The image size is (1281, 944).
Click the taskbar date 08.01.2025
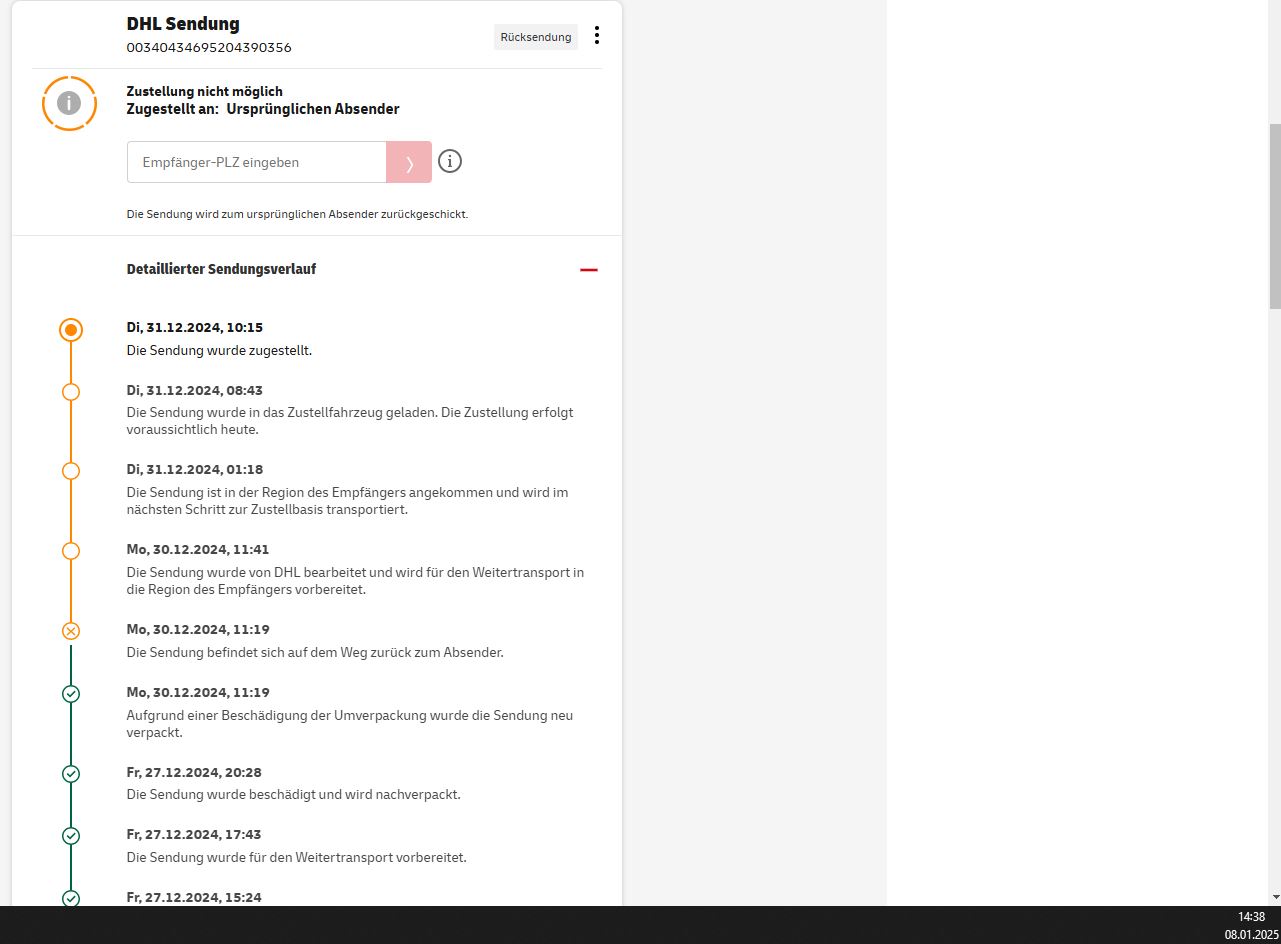(x=1251, y=934)
